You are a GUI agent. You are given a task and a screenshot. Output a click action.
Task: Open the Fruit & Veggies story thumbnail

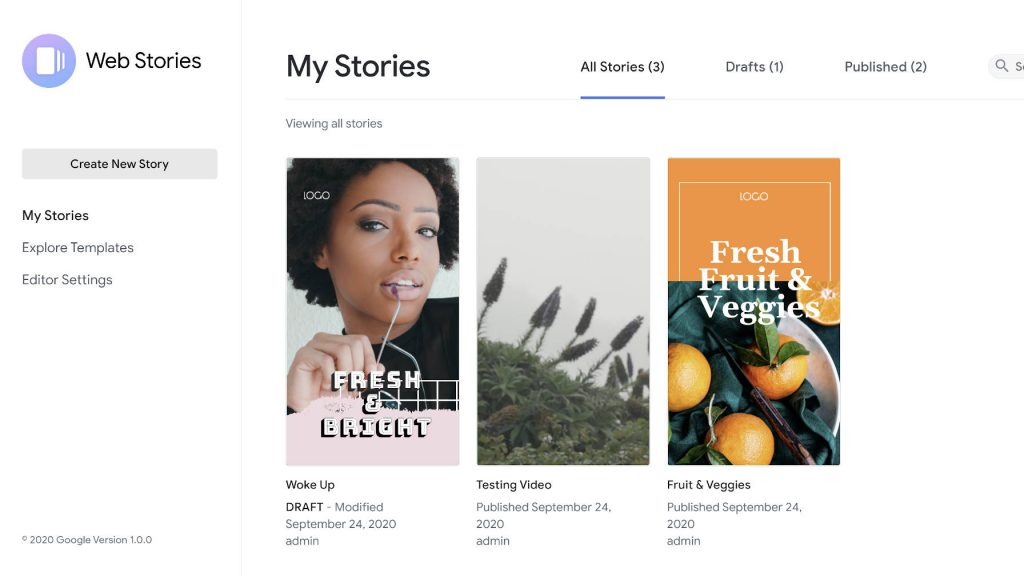point(753,311)
